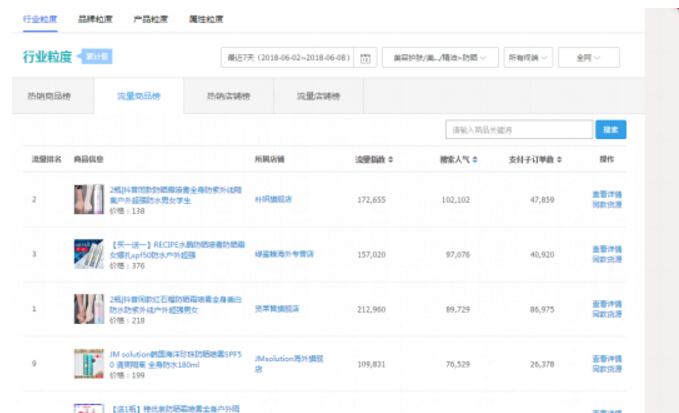Open RECIPE sunscreen product thumbnail
Screen dimensions: 679x413
pos(89,255)
